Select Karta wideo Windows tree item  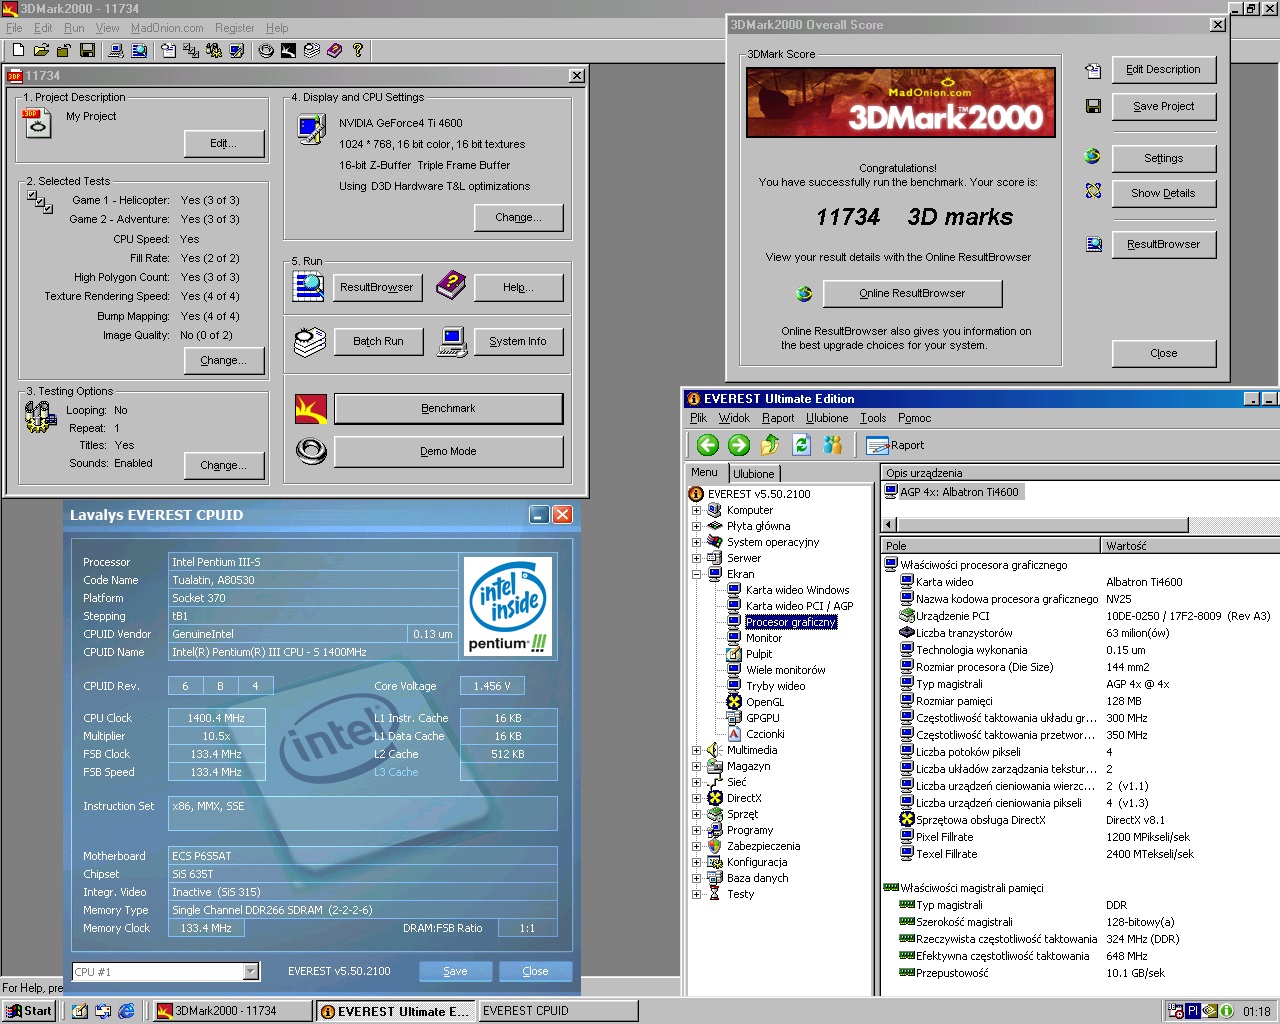pyautogui.click(x=797, y=590)
